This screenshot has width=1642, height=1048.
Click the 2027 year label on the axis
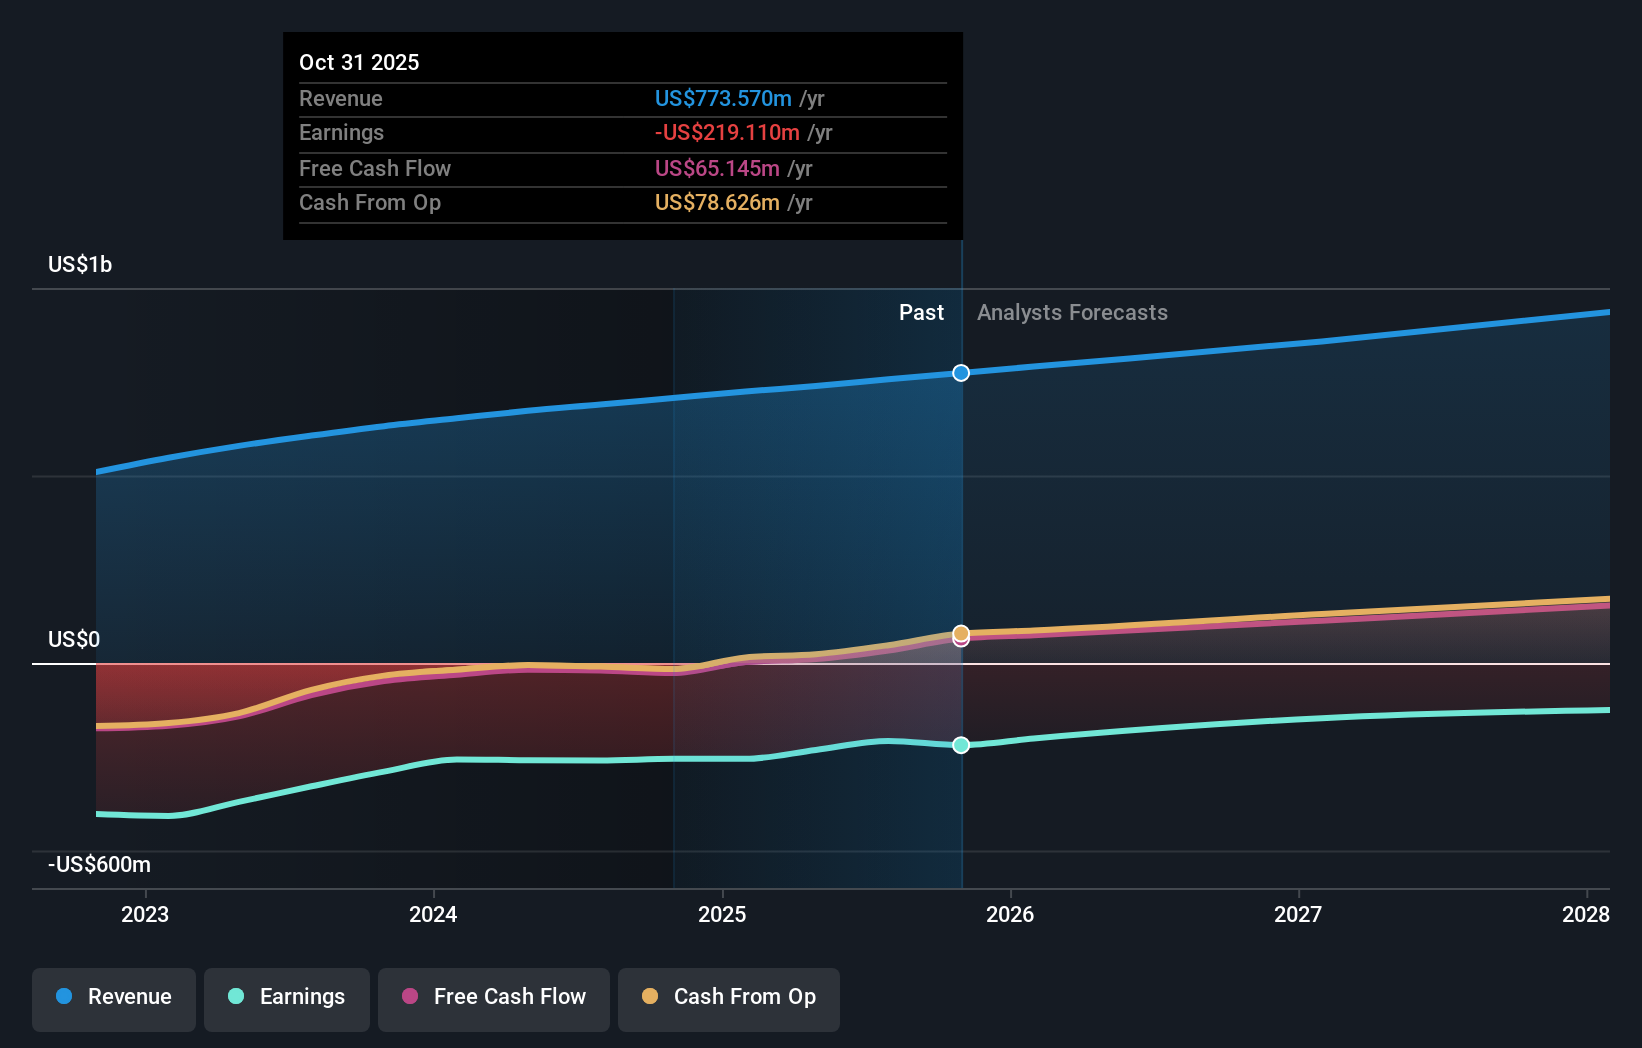[1297, 913]
